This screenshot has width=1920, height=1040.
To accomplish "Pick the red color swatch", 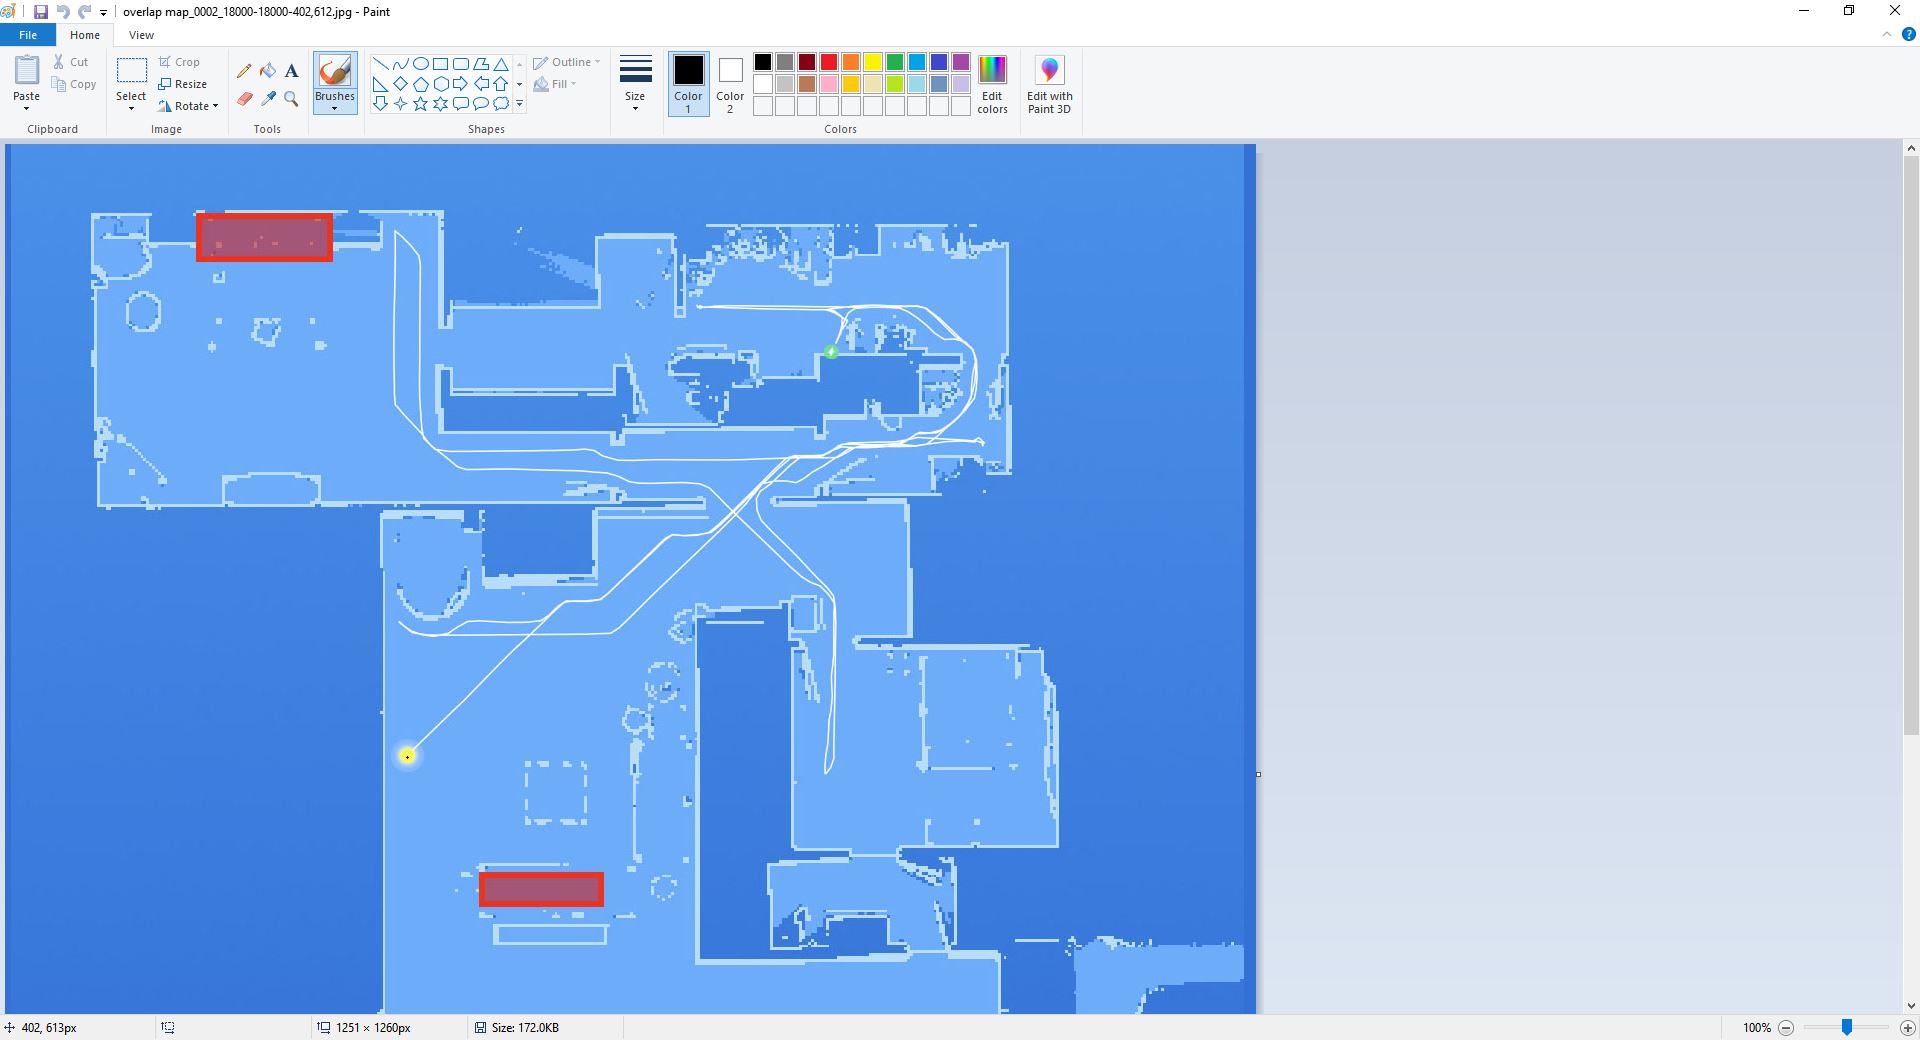I will (x=829, y=62).
